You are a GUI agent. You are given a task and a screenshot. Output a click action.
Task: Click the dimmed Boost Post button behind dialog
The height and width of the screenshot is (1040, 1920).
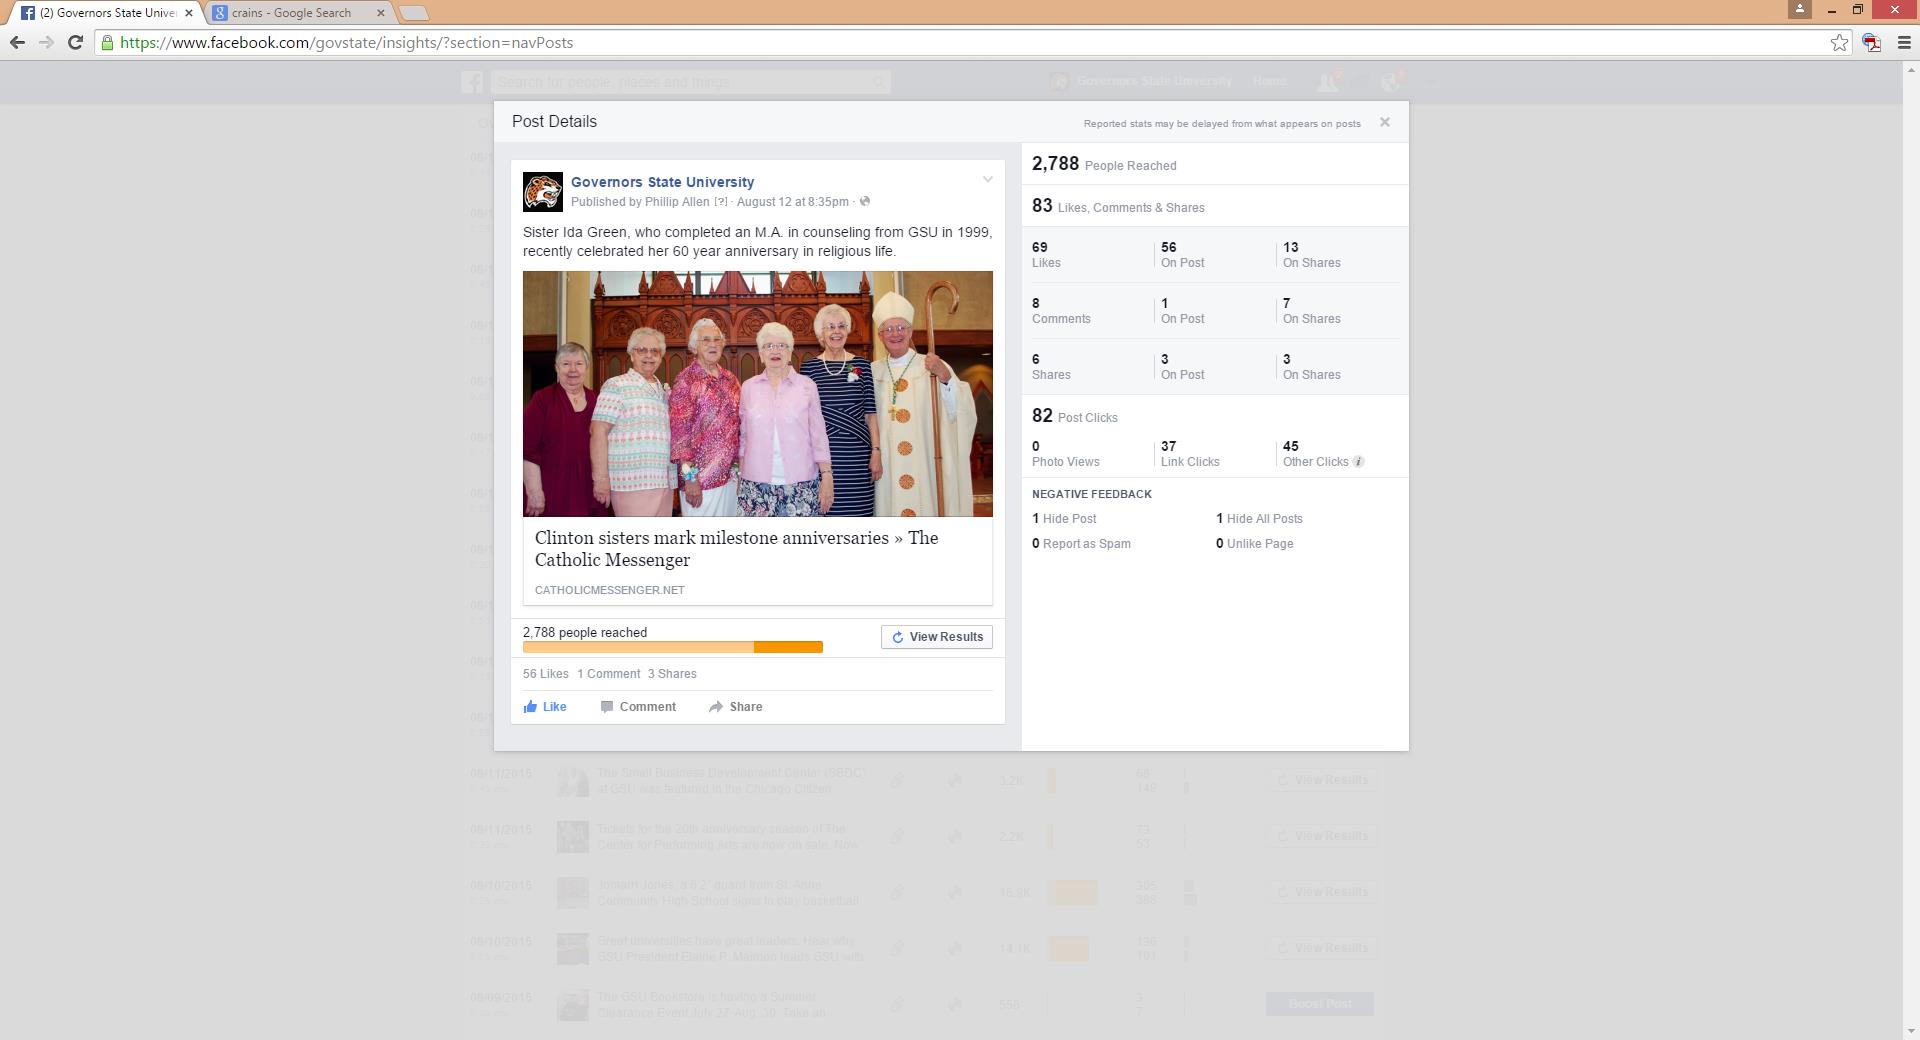(x=1320, y=1004)
